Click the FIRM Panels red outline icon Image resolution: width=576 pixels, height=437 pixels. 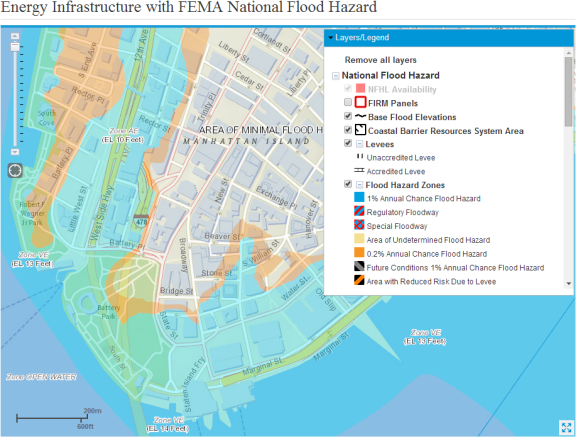pos(360,102)
